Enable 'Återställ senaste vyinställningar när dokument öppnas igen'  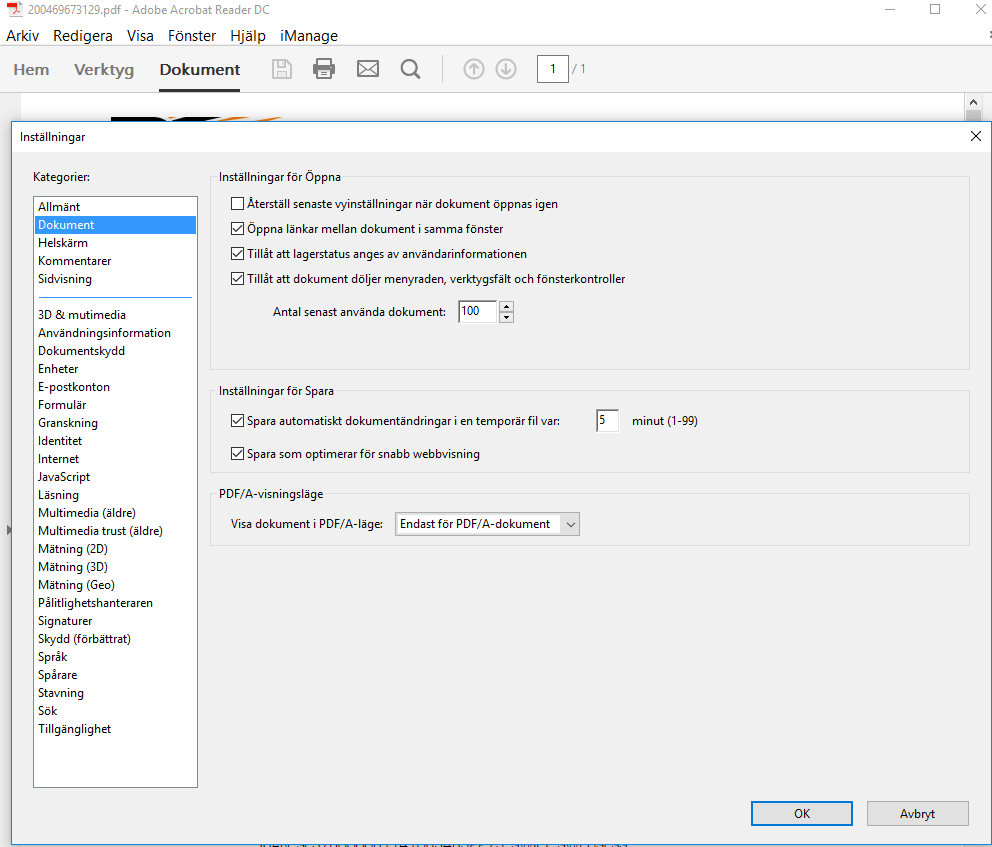click(x=237, y=203)
